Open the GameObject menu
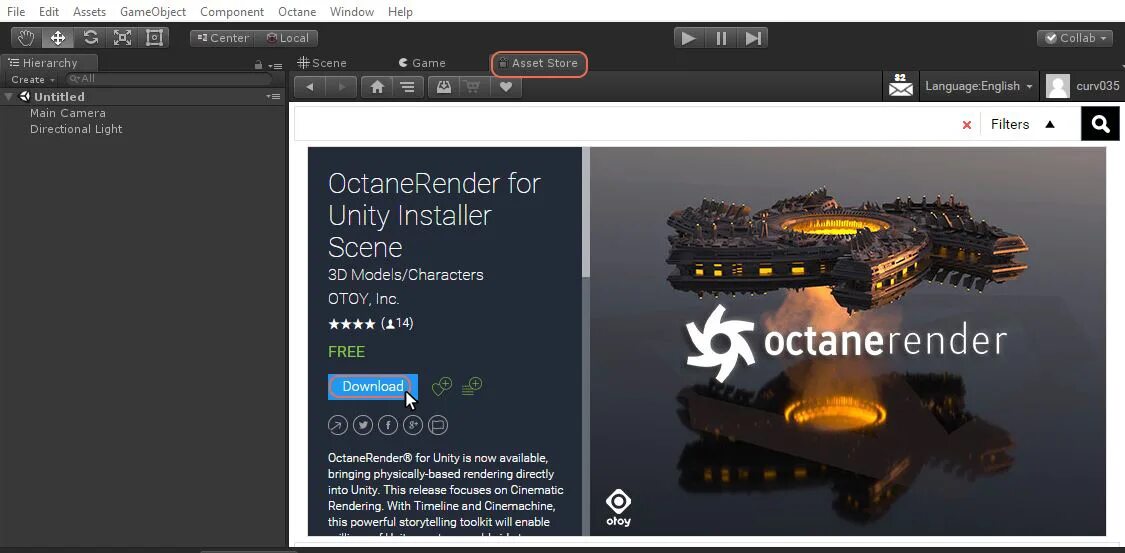1125x553 pixels. (153, 11)
